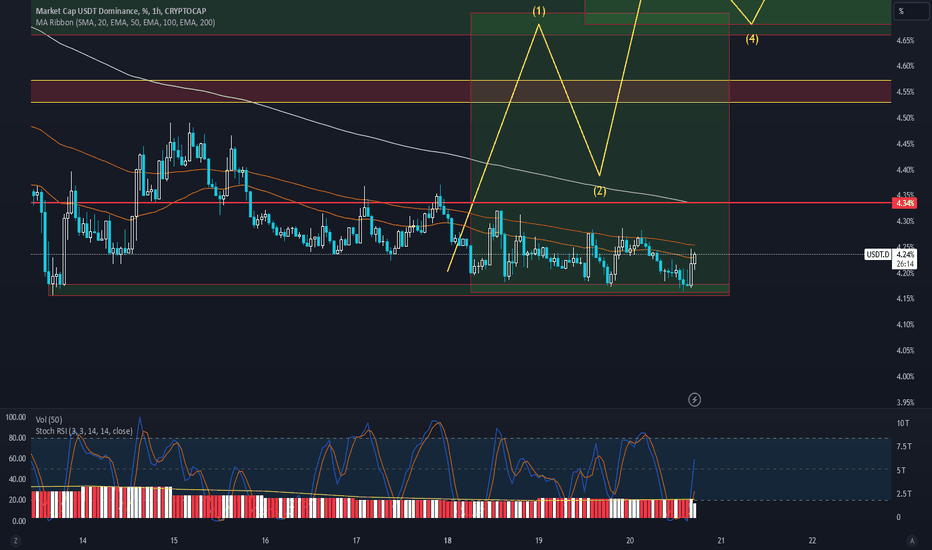Screen dimensions: 932x550
Task: Click date 20 on the time axis
Action: 630,540
